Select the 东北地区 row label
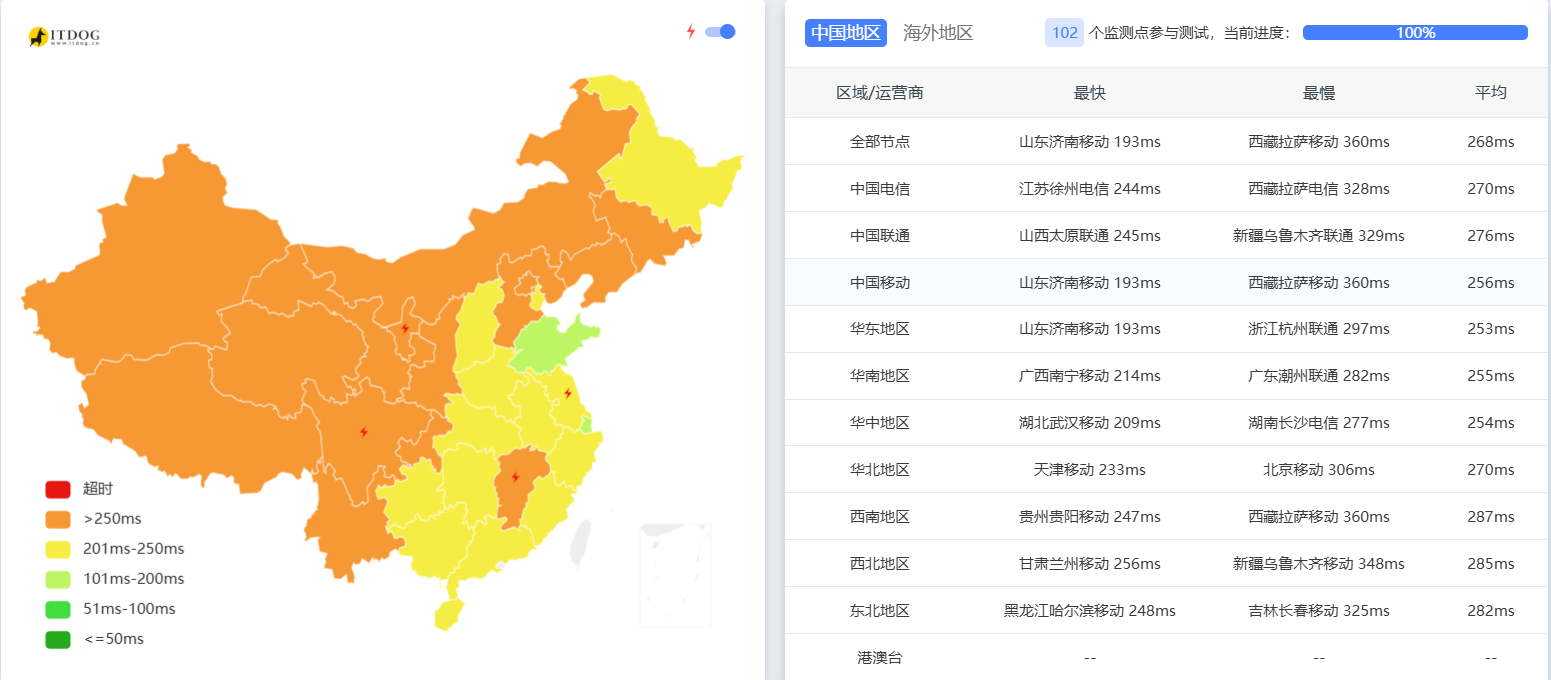The height and width of the screenshot is (680, 1551). click(880, 611)
